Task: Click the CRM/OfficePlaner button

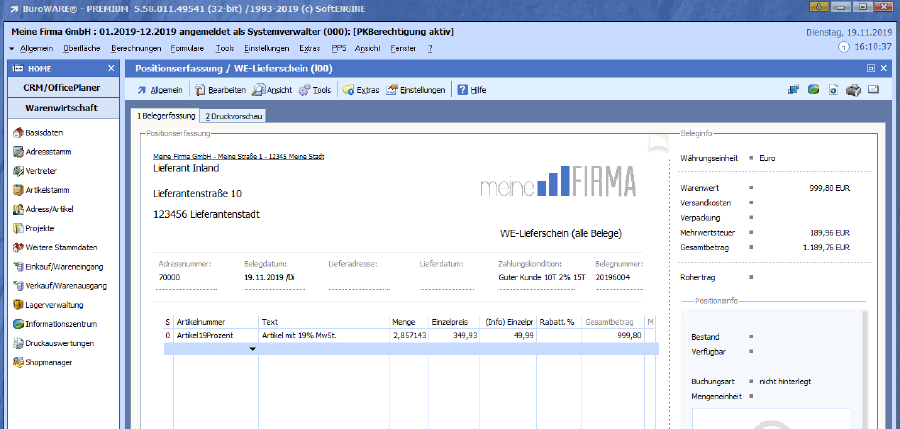Action: (x=61, y=88)
